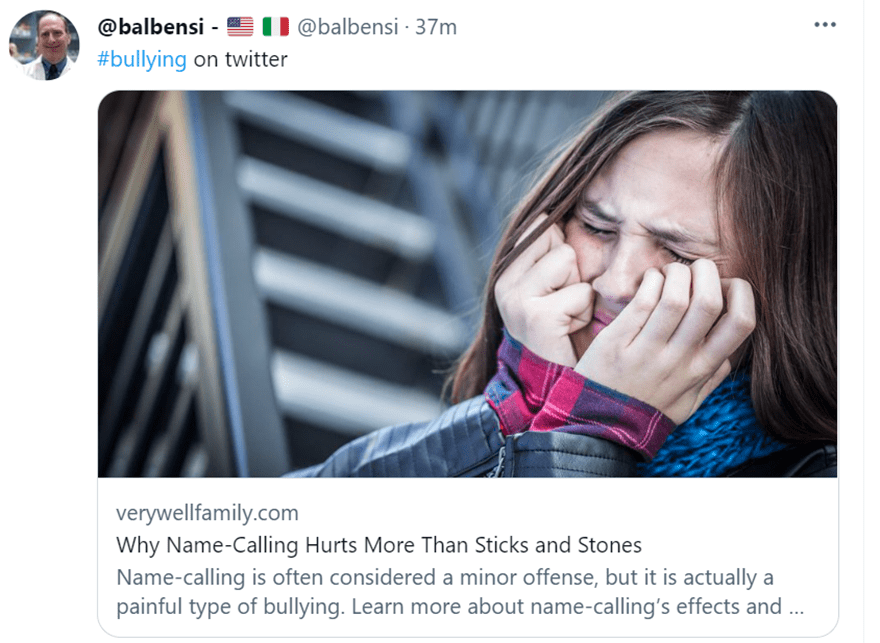Open the tweet permalink via 37m timestamp
The width and height of the screenshot is (880, 643).
436,27
